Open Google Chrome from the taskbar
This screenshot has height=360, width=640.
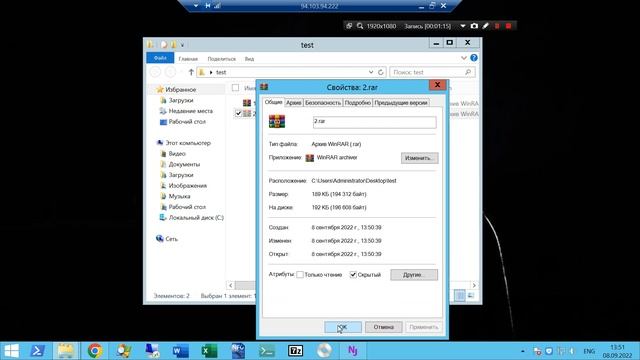pyautogui.click(x=95, y=351)
